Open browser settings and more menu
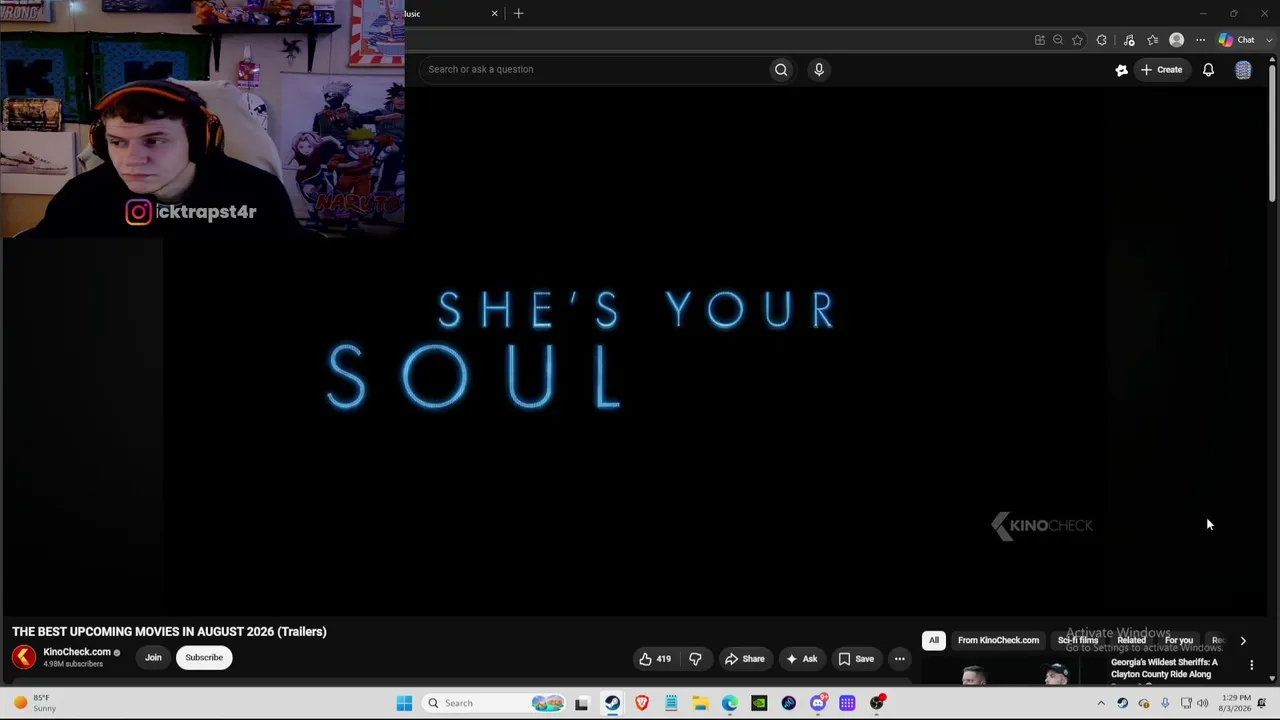This screenshot has width=1280, height=720. (1200, 40)
